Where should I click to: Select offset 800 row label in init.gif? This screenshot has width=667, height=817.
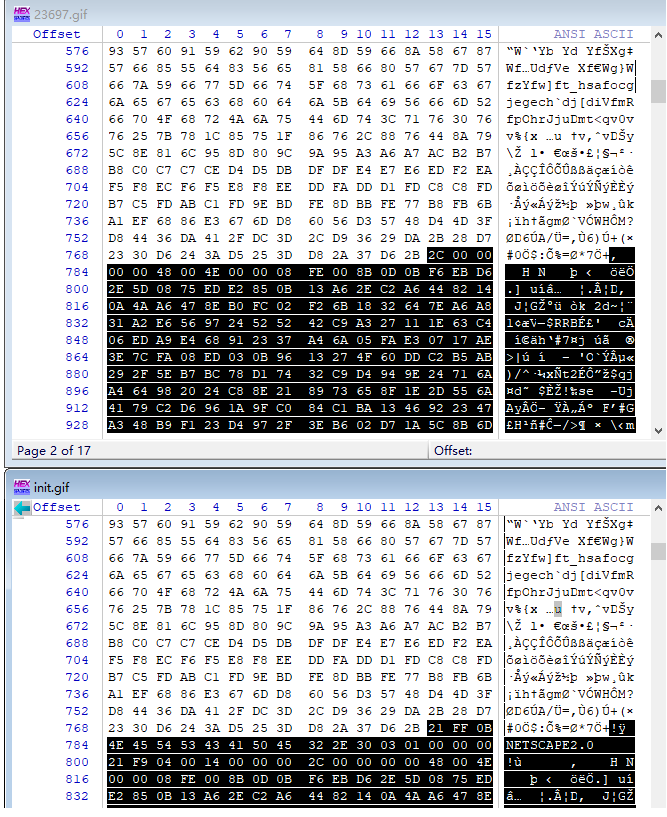(x=77, y=762)
